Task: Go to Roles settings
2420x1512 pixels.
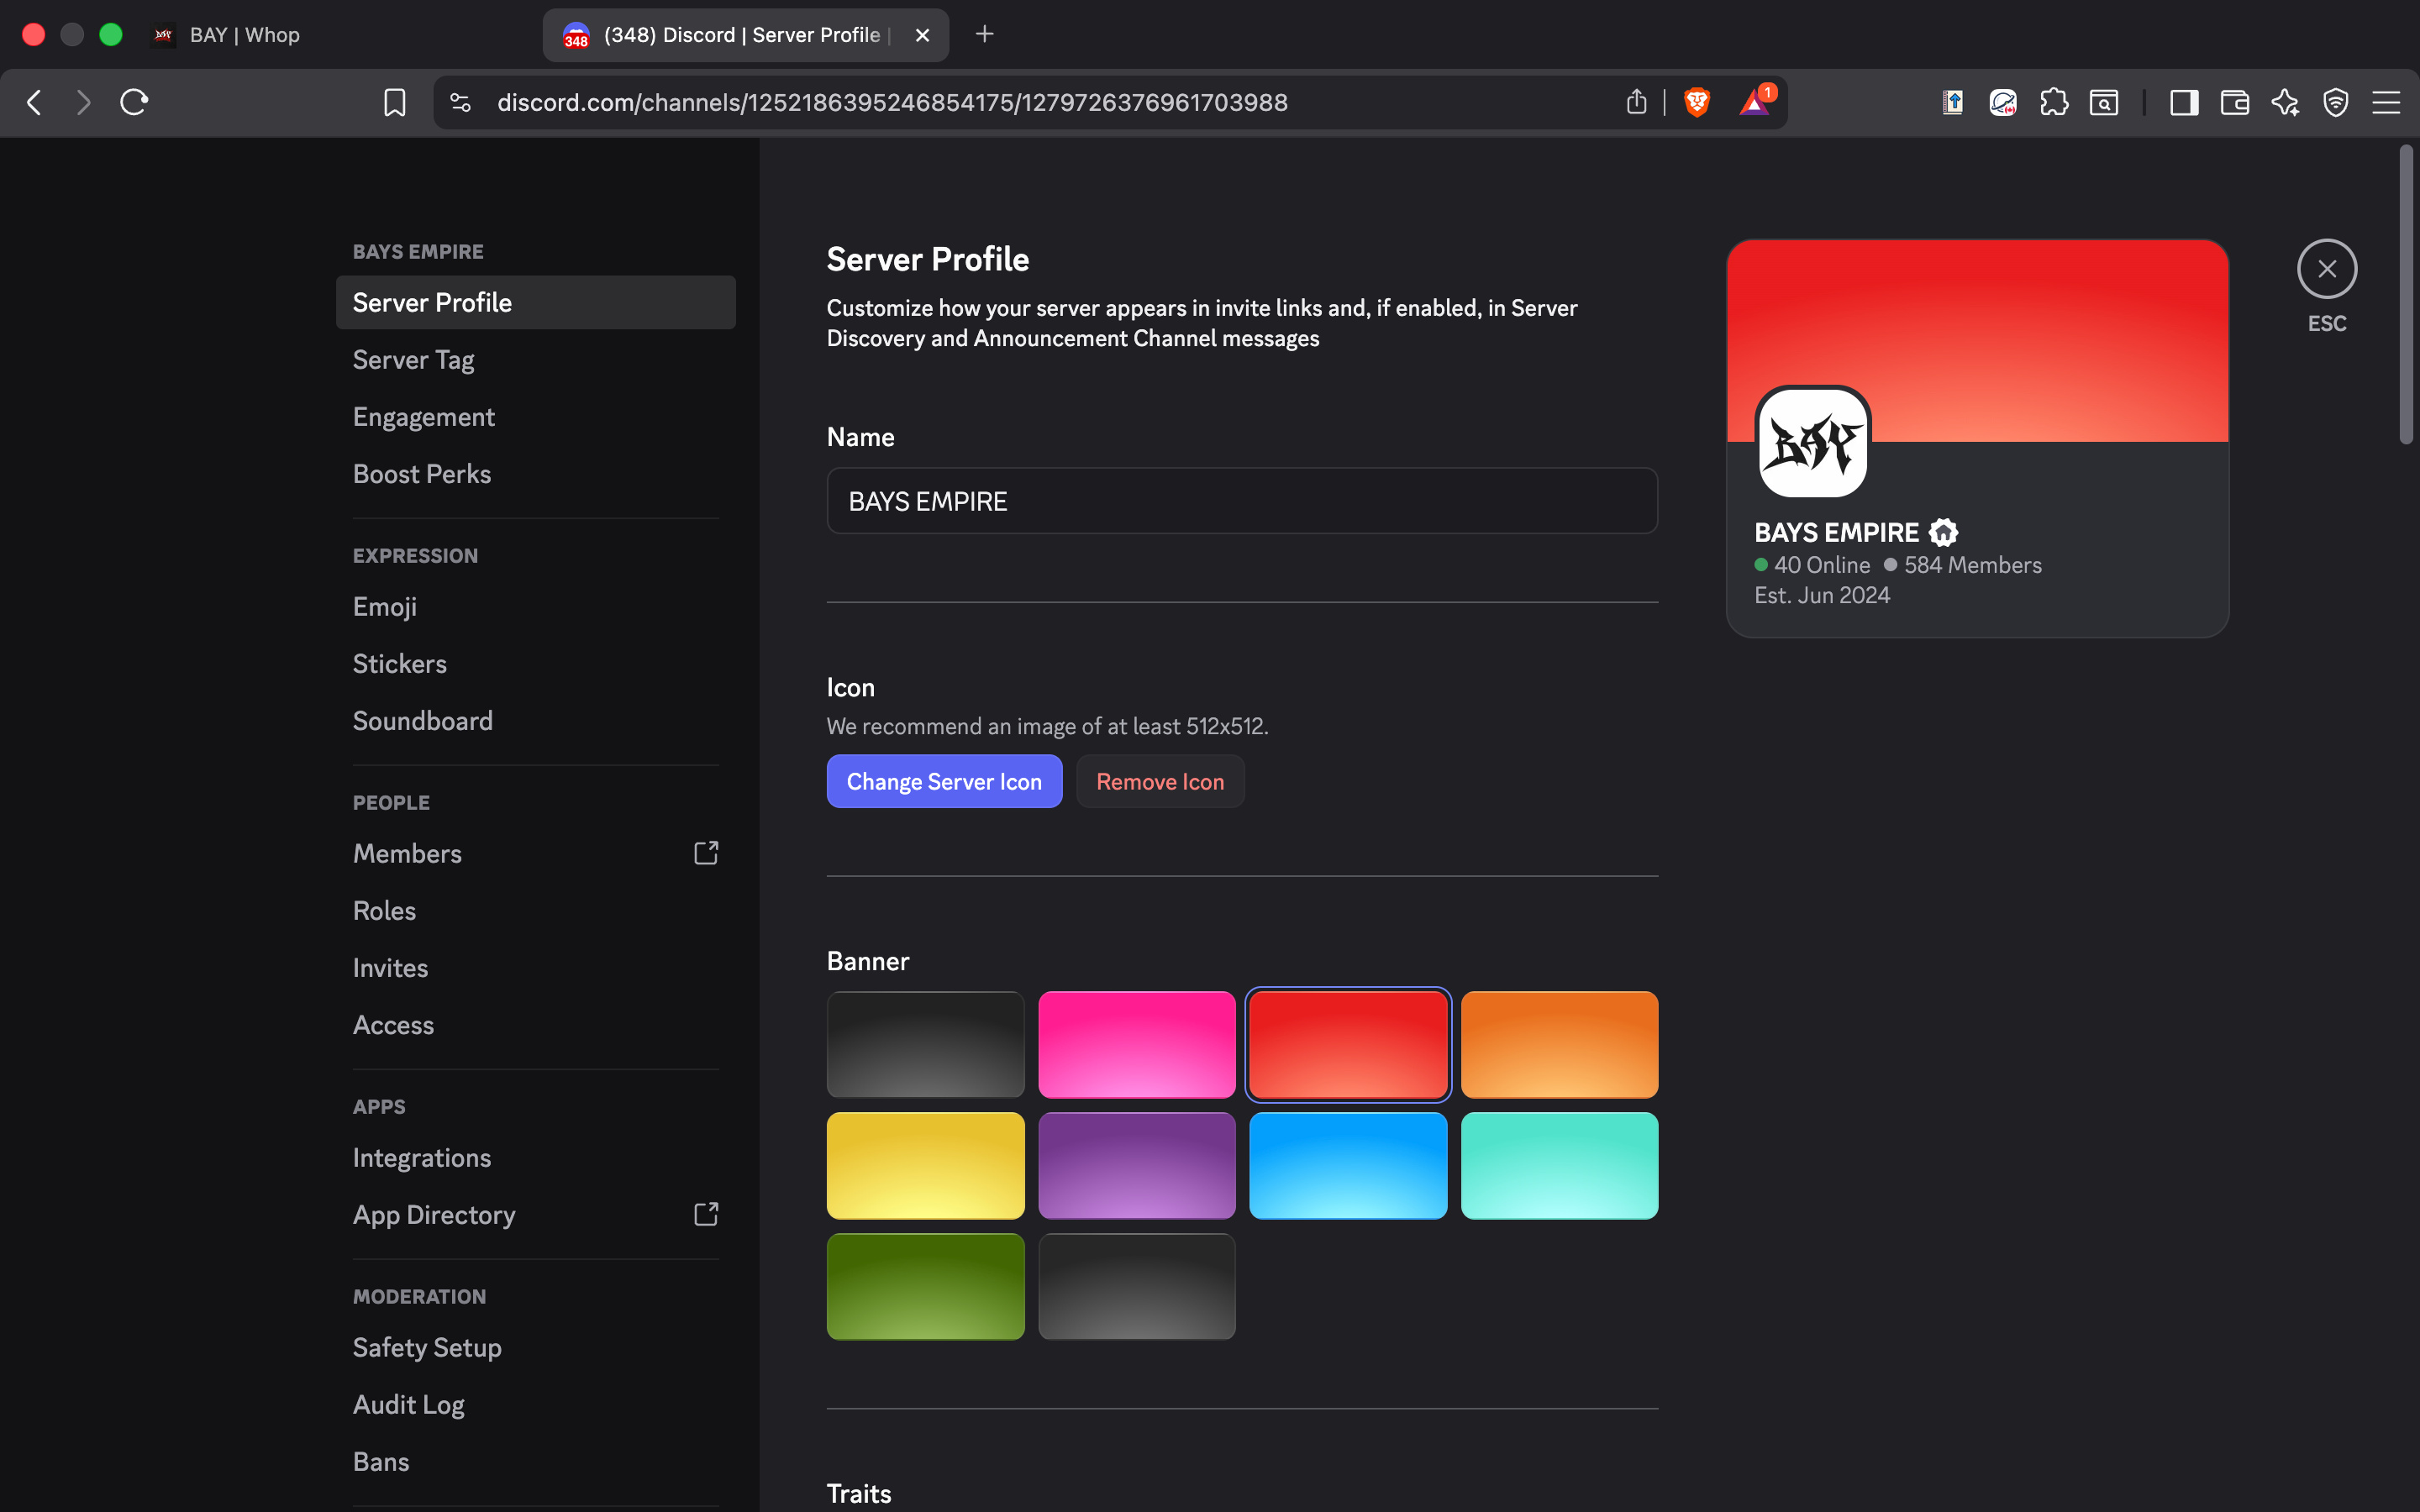Action: [x=536, y=910]
